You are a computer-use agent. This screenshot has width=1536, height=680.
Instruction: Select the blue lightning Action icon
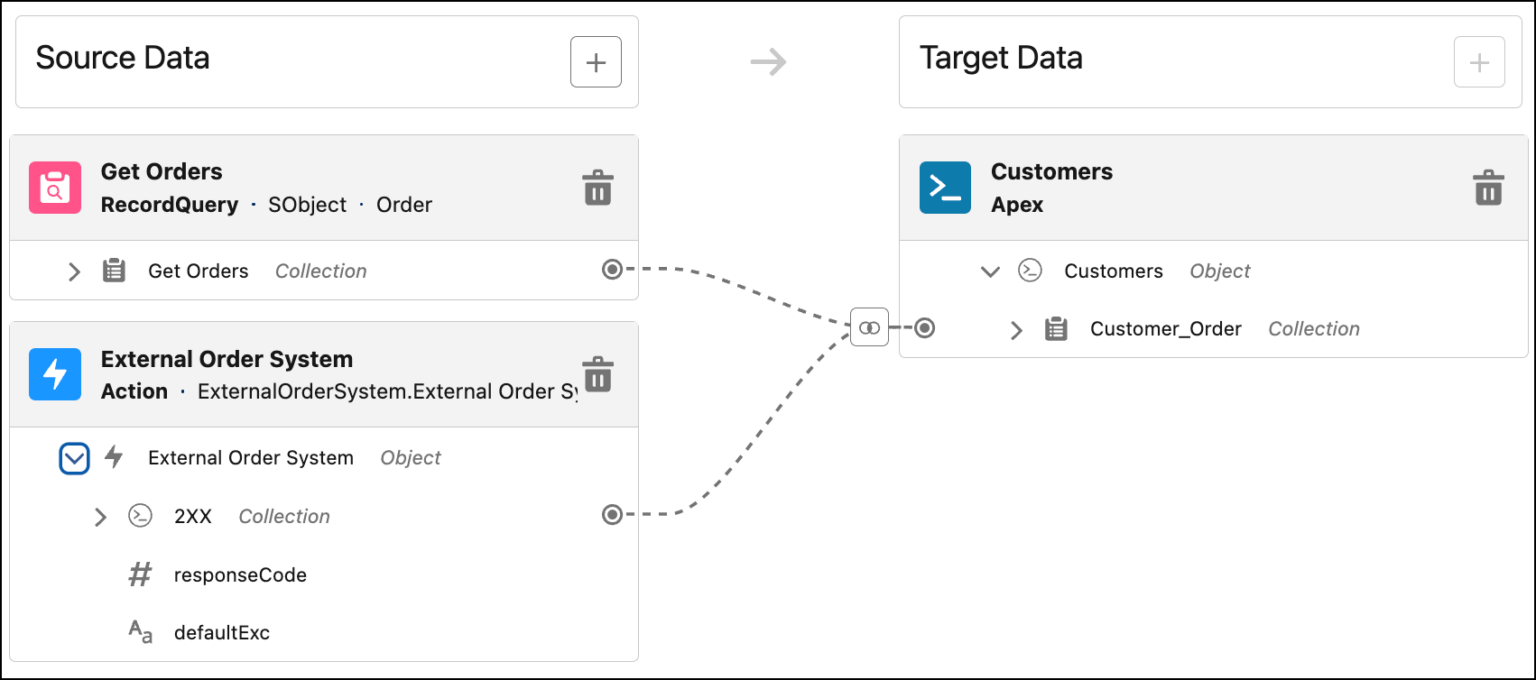pos(55,374)
